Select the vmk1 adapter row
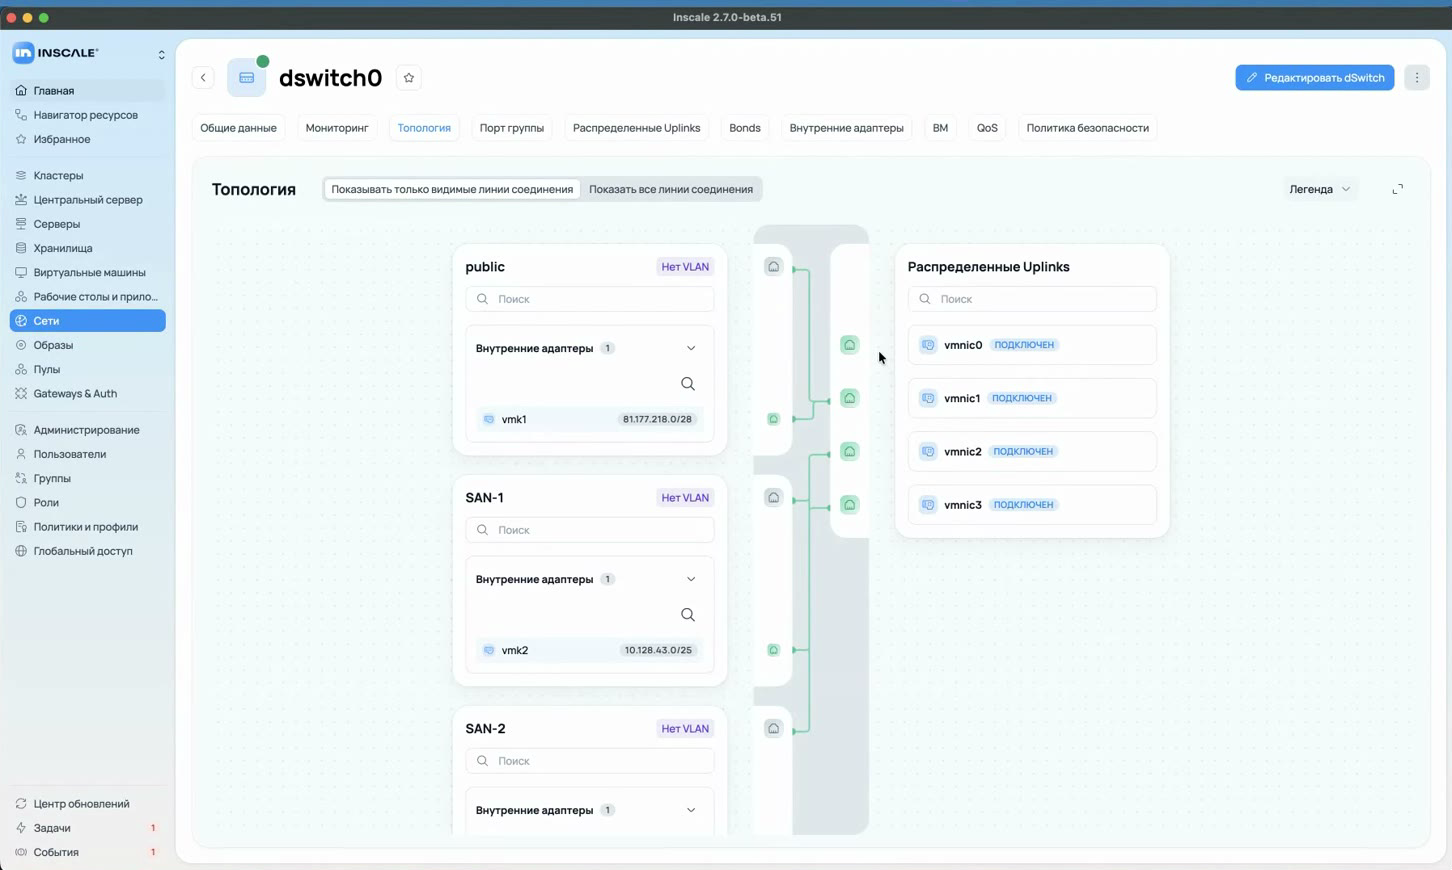1452x870 pixels. (590, 419)
